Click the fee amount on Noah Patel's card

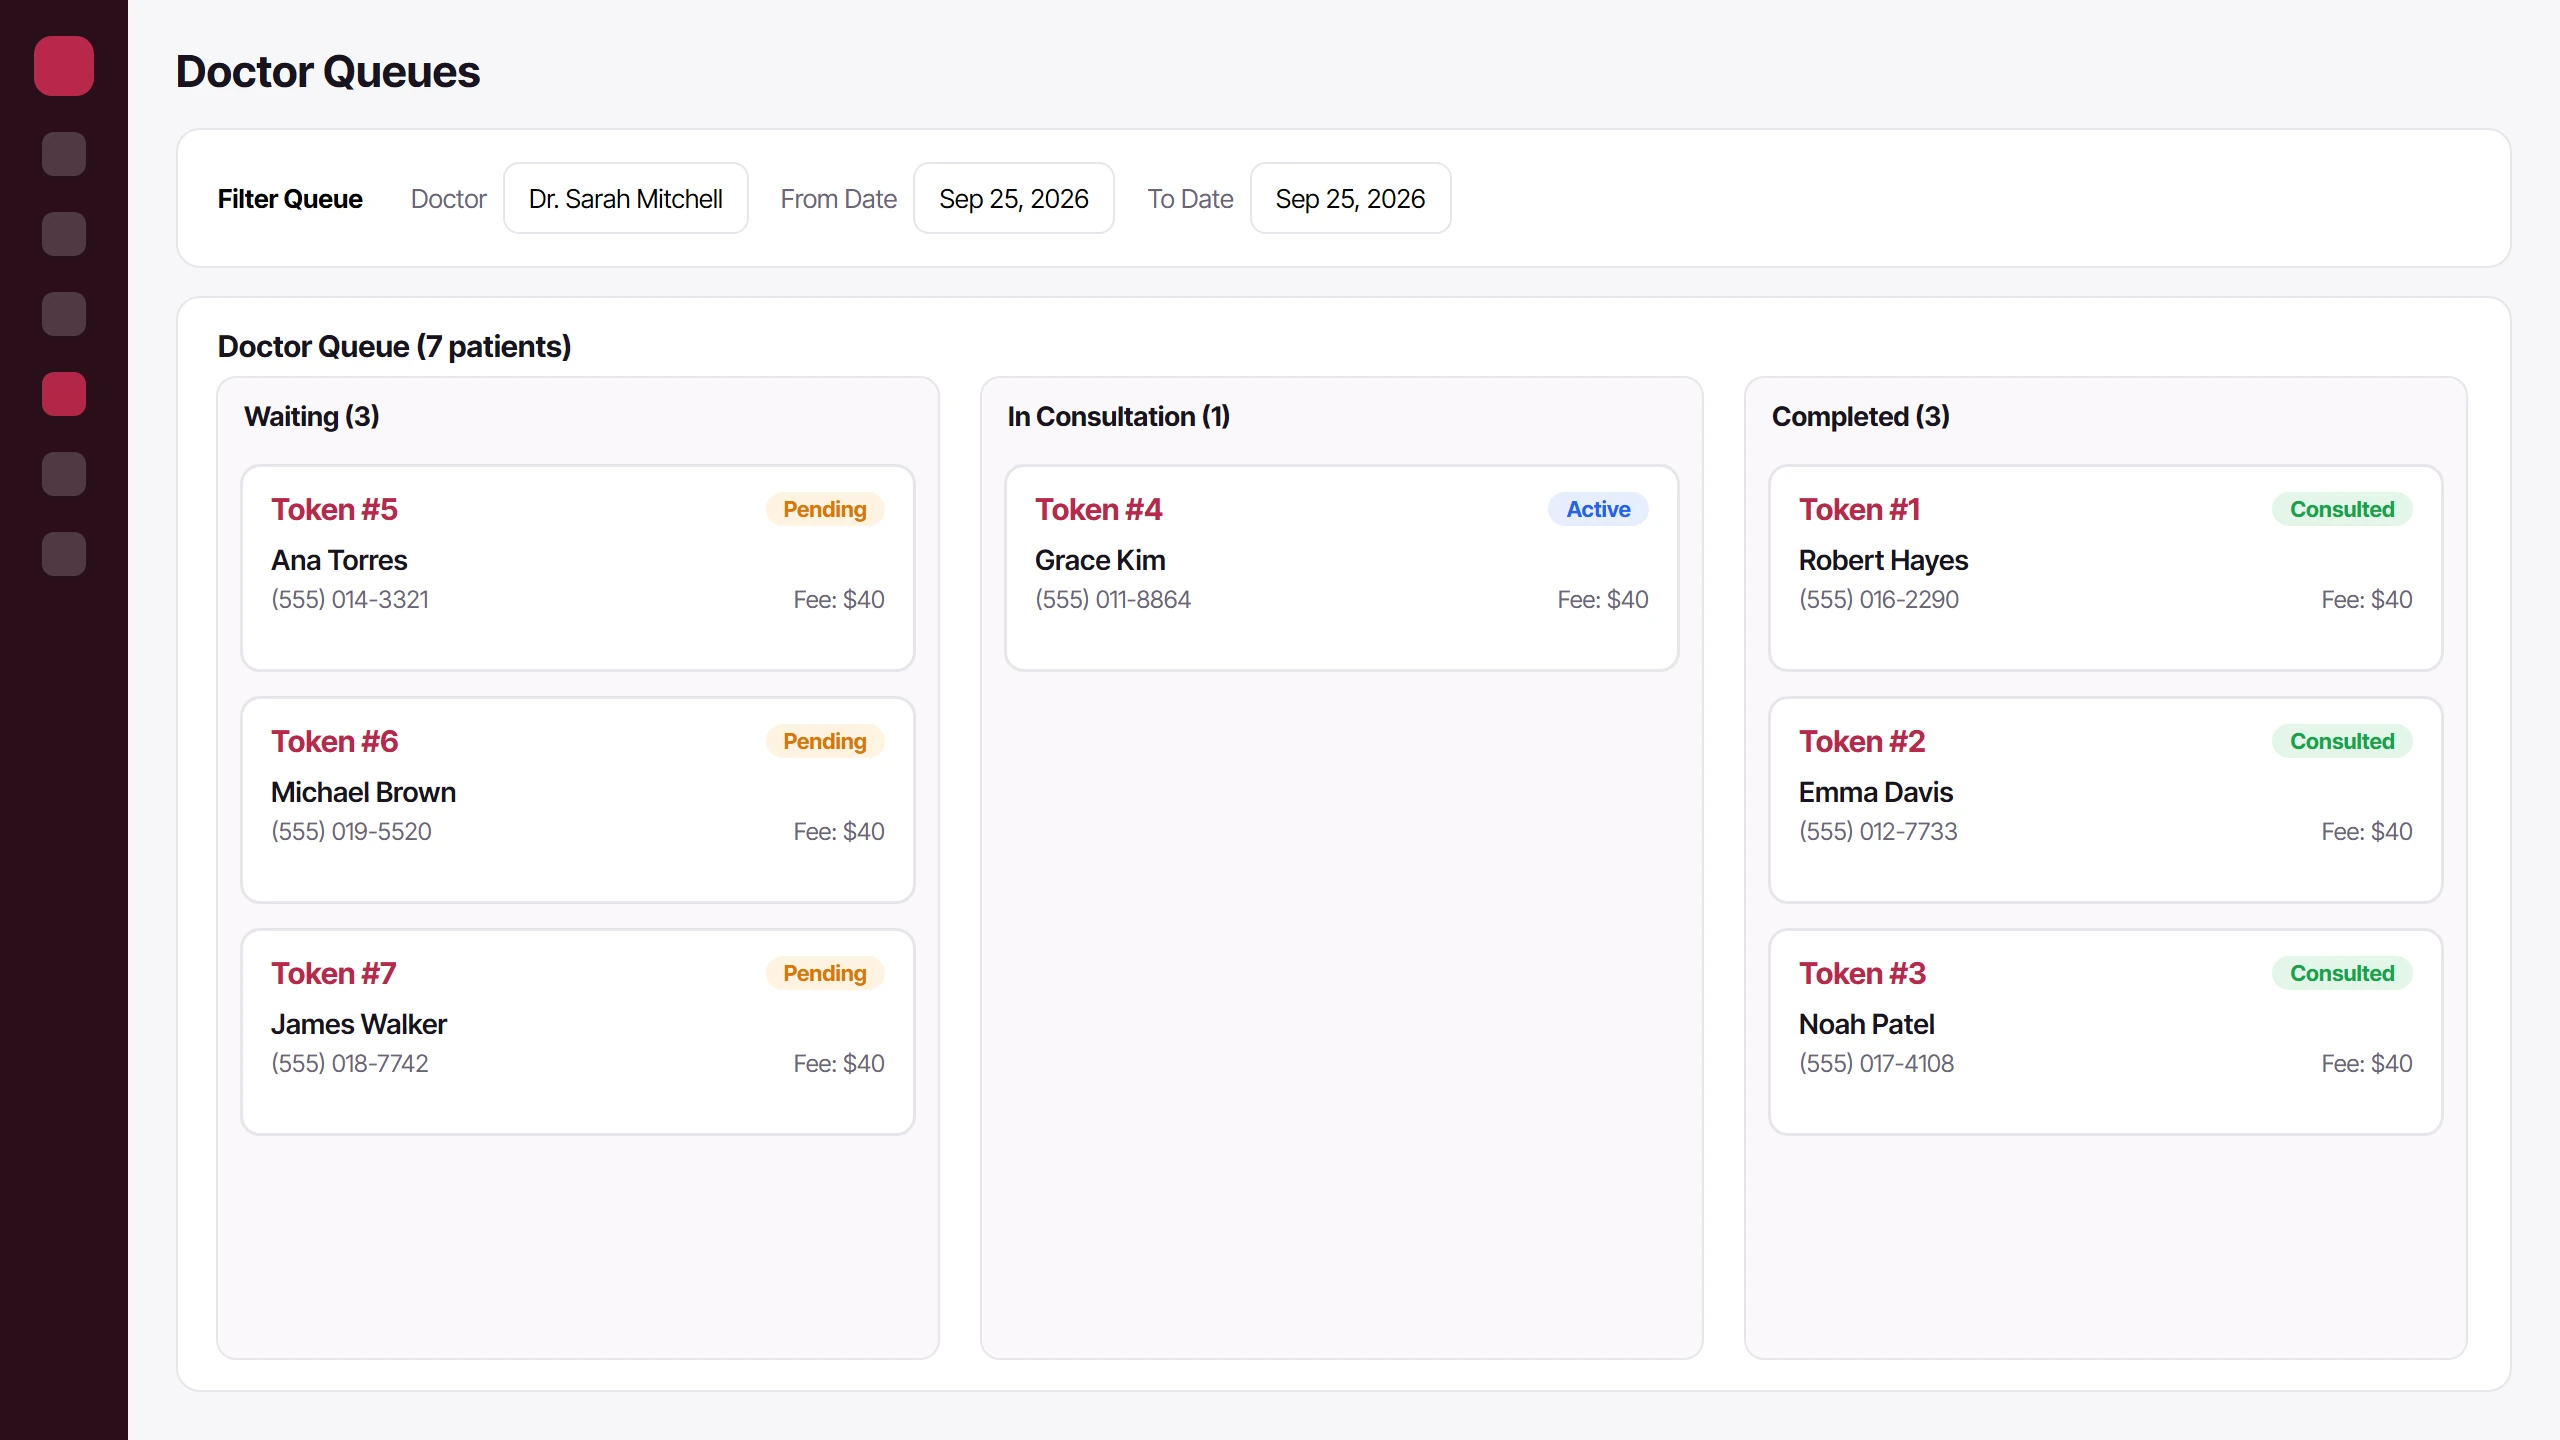click(x=2367, y=1063)
